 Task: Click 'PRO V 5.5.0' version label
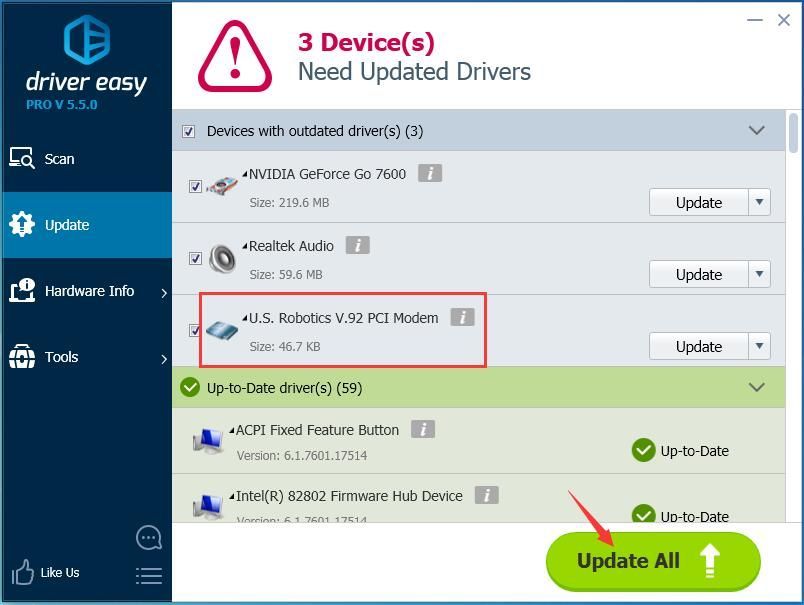point(62,105)
